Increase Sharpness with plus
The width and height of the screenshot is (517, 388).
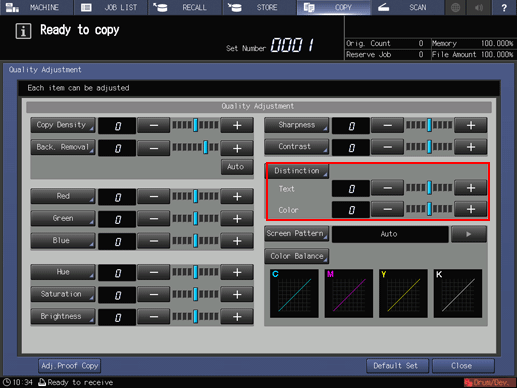click(x=471, y=125)
